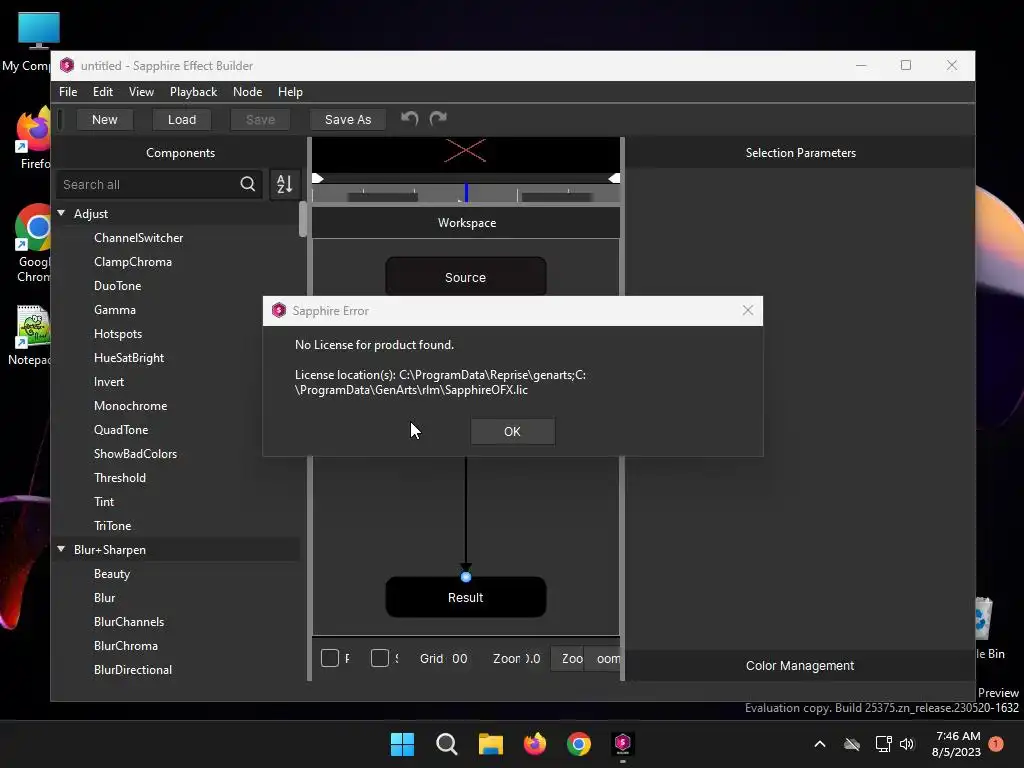
Task: Click the search magnifier in Components
Action: (248, 185)
